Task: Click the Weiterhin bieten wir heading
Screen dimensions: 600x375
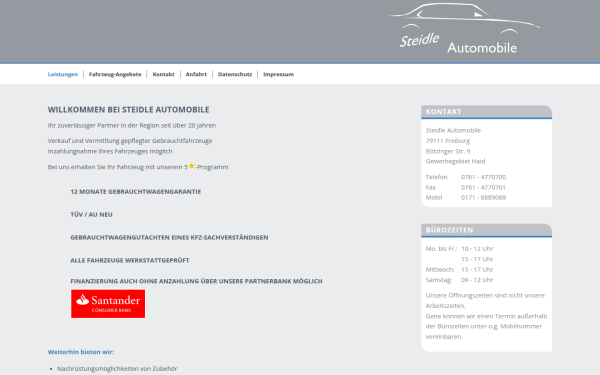Action: coord(81,352)
